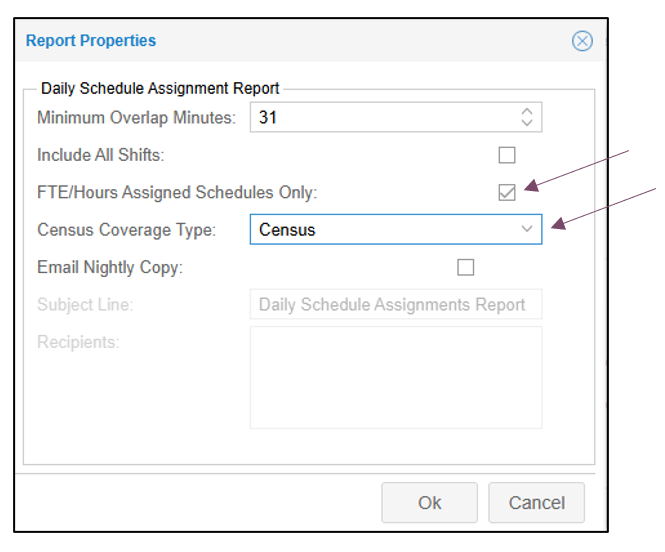Click the Email Nightly Copy label
665x552 pixels.
110,268
